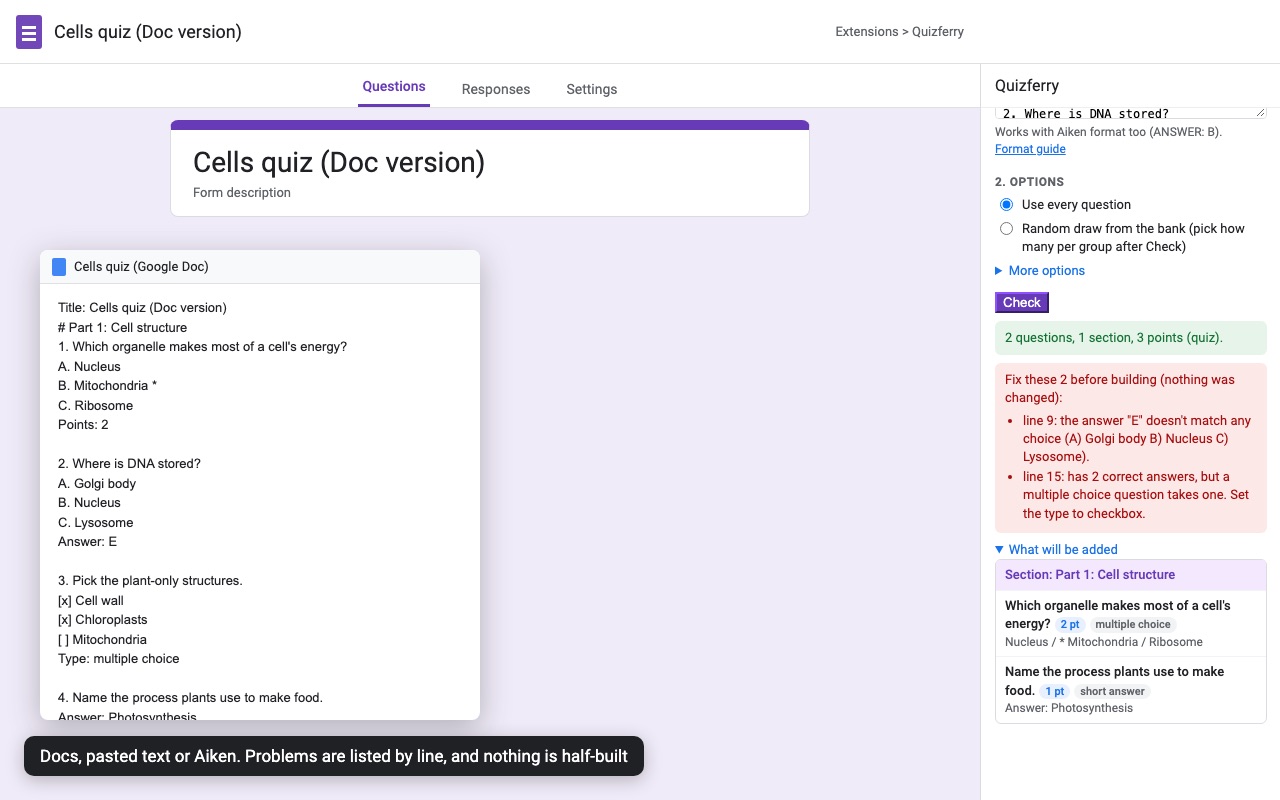Click the quiz text input box in Quizferry
Image resolution: width=1280 pixels, height=800 pixels.
pyautogui.click(x=1130, y=113)
